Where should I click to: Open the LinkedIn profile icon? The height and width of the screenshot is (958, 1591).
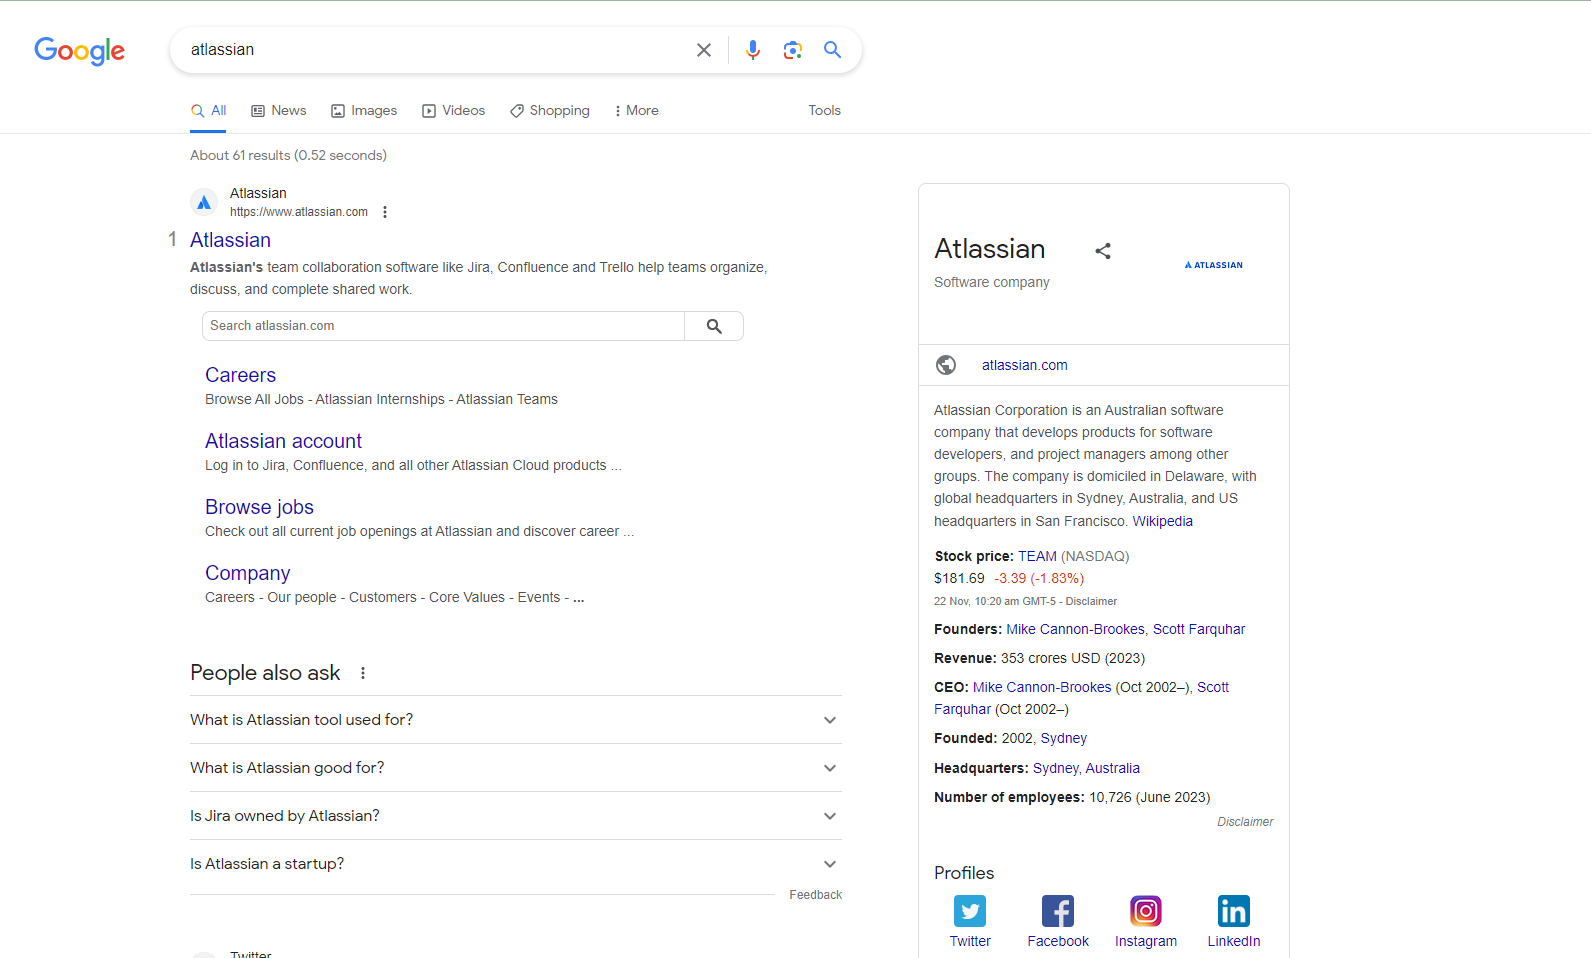click(1234, 911)
